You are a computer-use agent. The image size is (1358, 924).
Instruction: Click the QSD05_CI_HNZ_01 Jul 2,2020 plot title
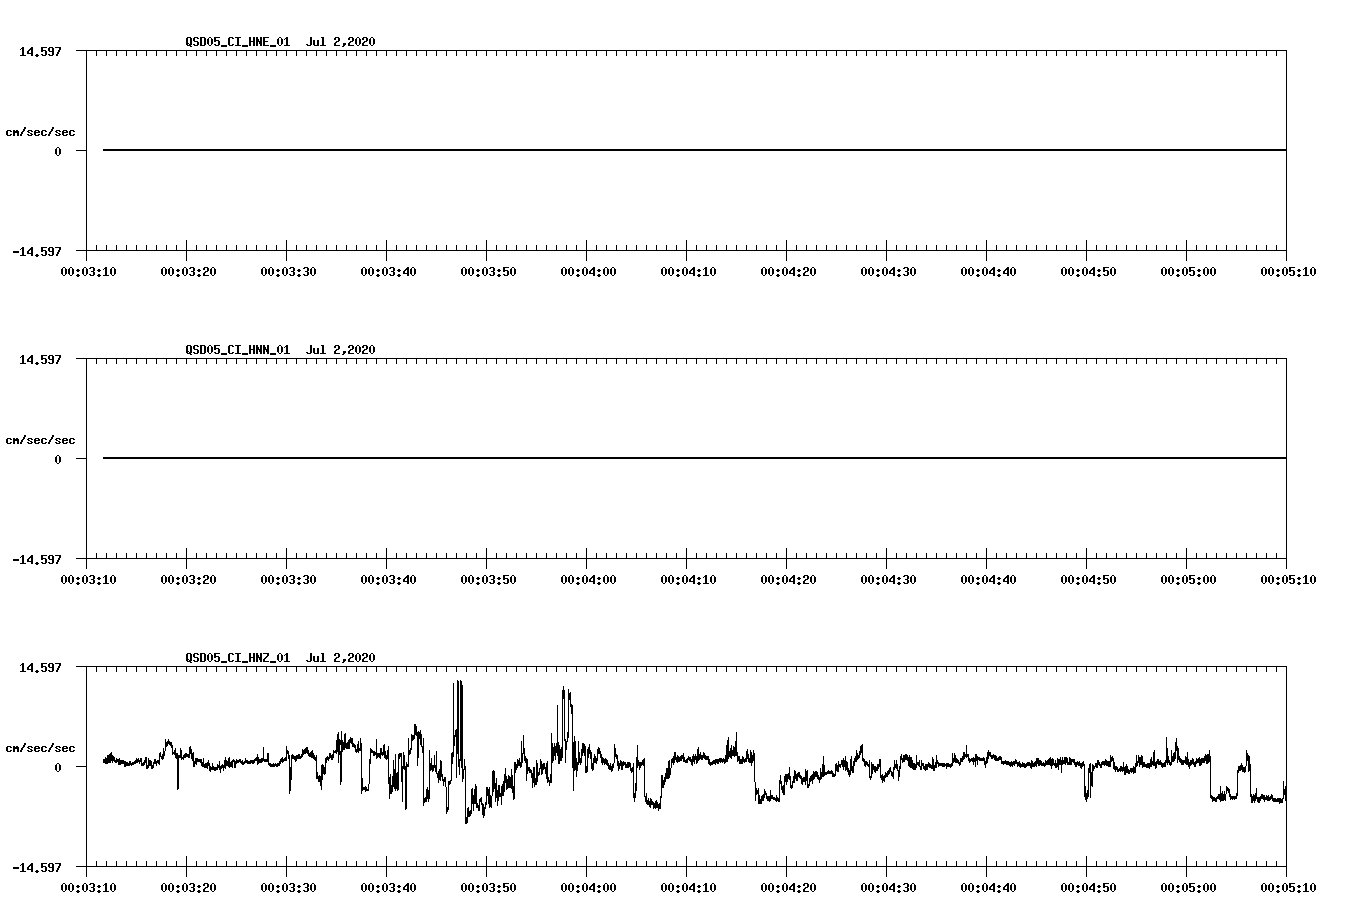(x=280, y=657)
